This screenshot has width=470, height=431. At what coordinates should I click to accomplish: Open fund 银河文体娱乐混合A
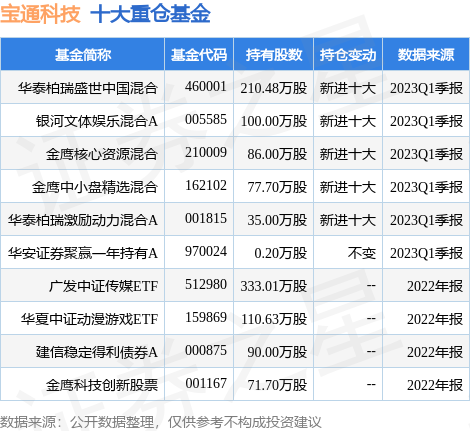96,121
